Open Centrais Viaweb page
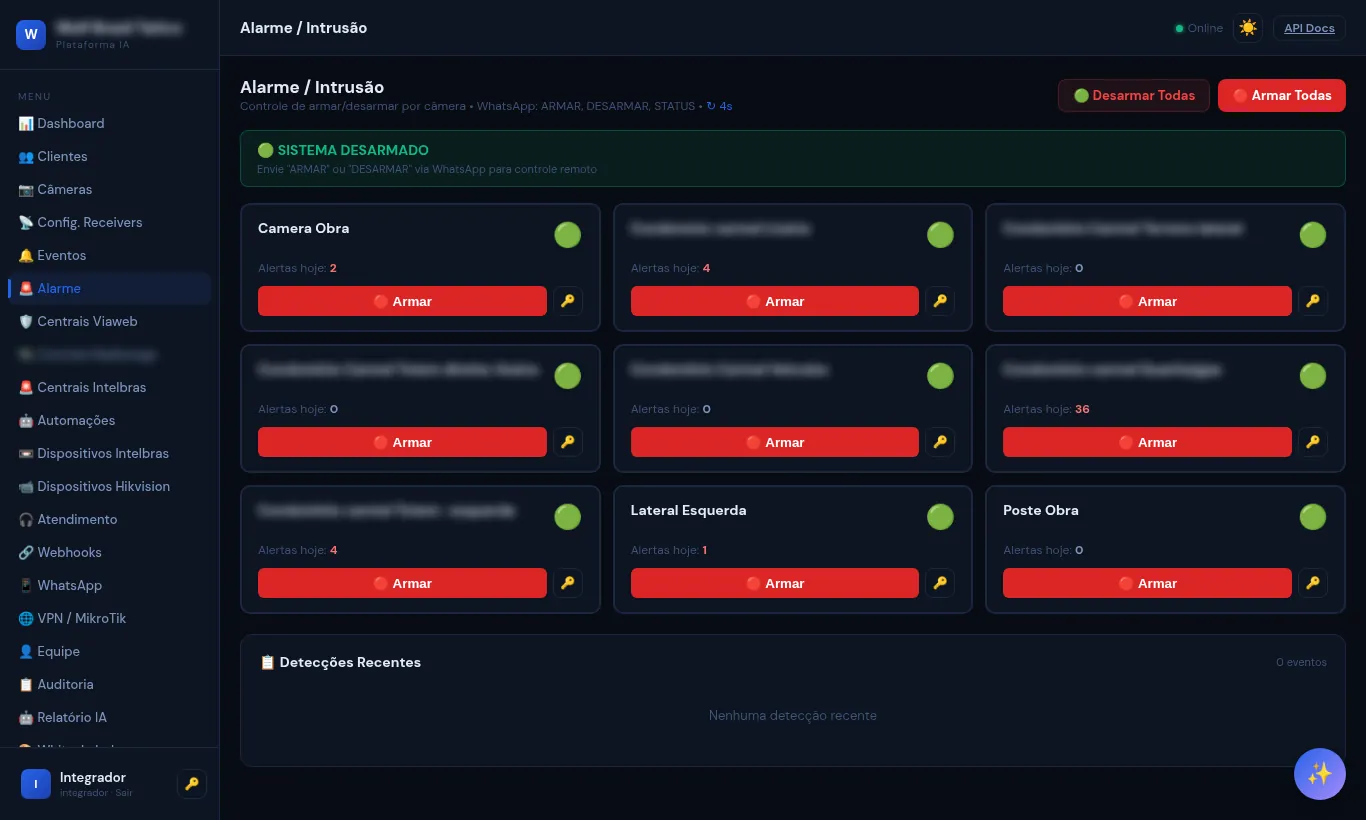 tap(109, 321)
